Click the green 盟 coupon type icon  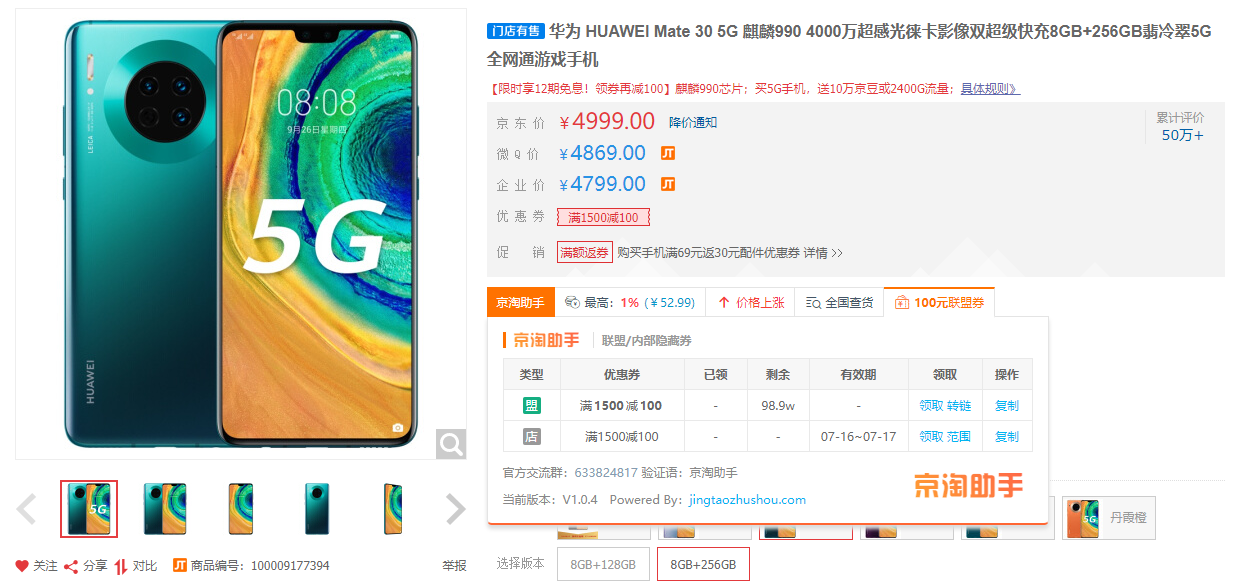tap(531, 406)
